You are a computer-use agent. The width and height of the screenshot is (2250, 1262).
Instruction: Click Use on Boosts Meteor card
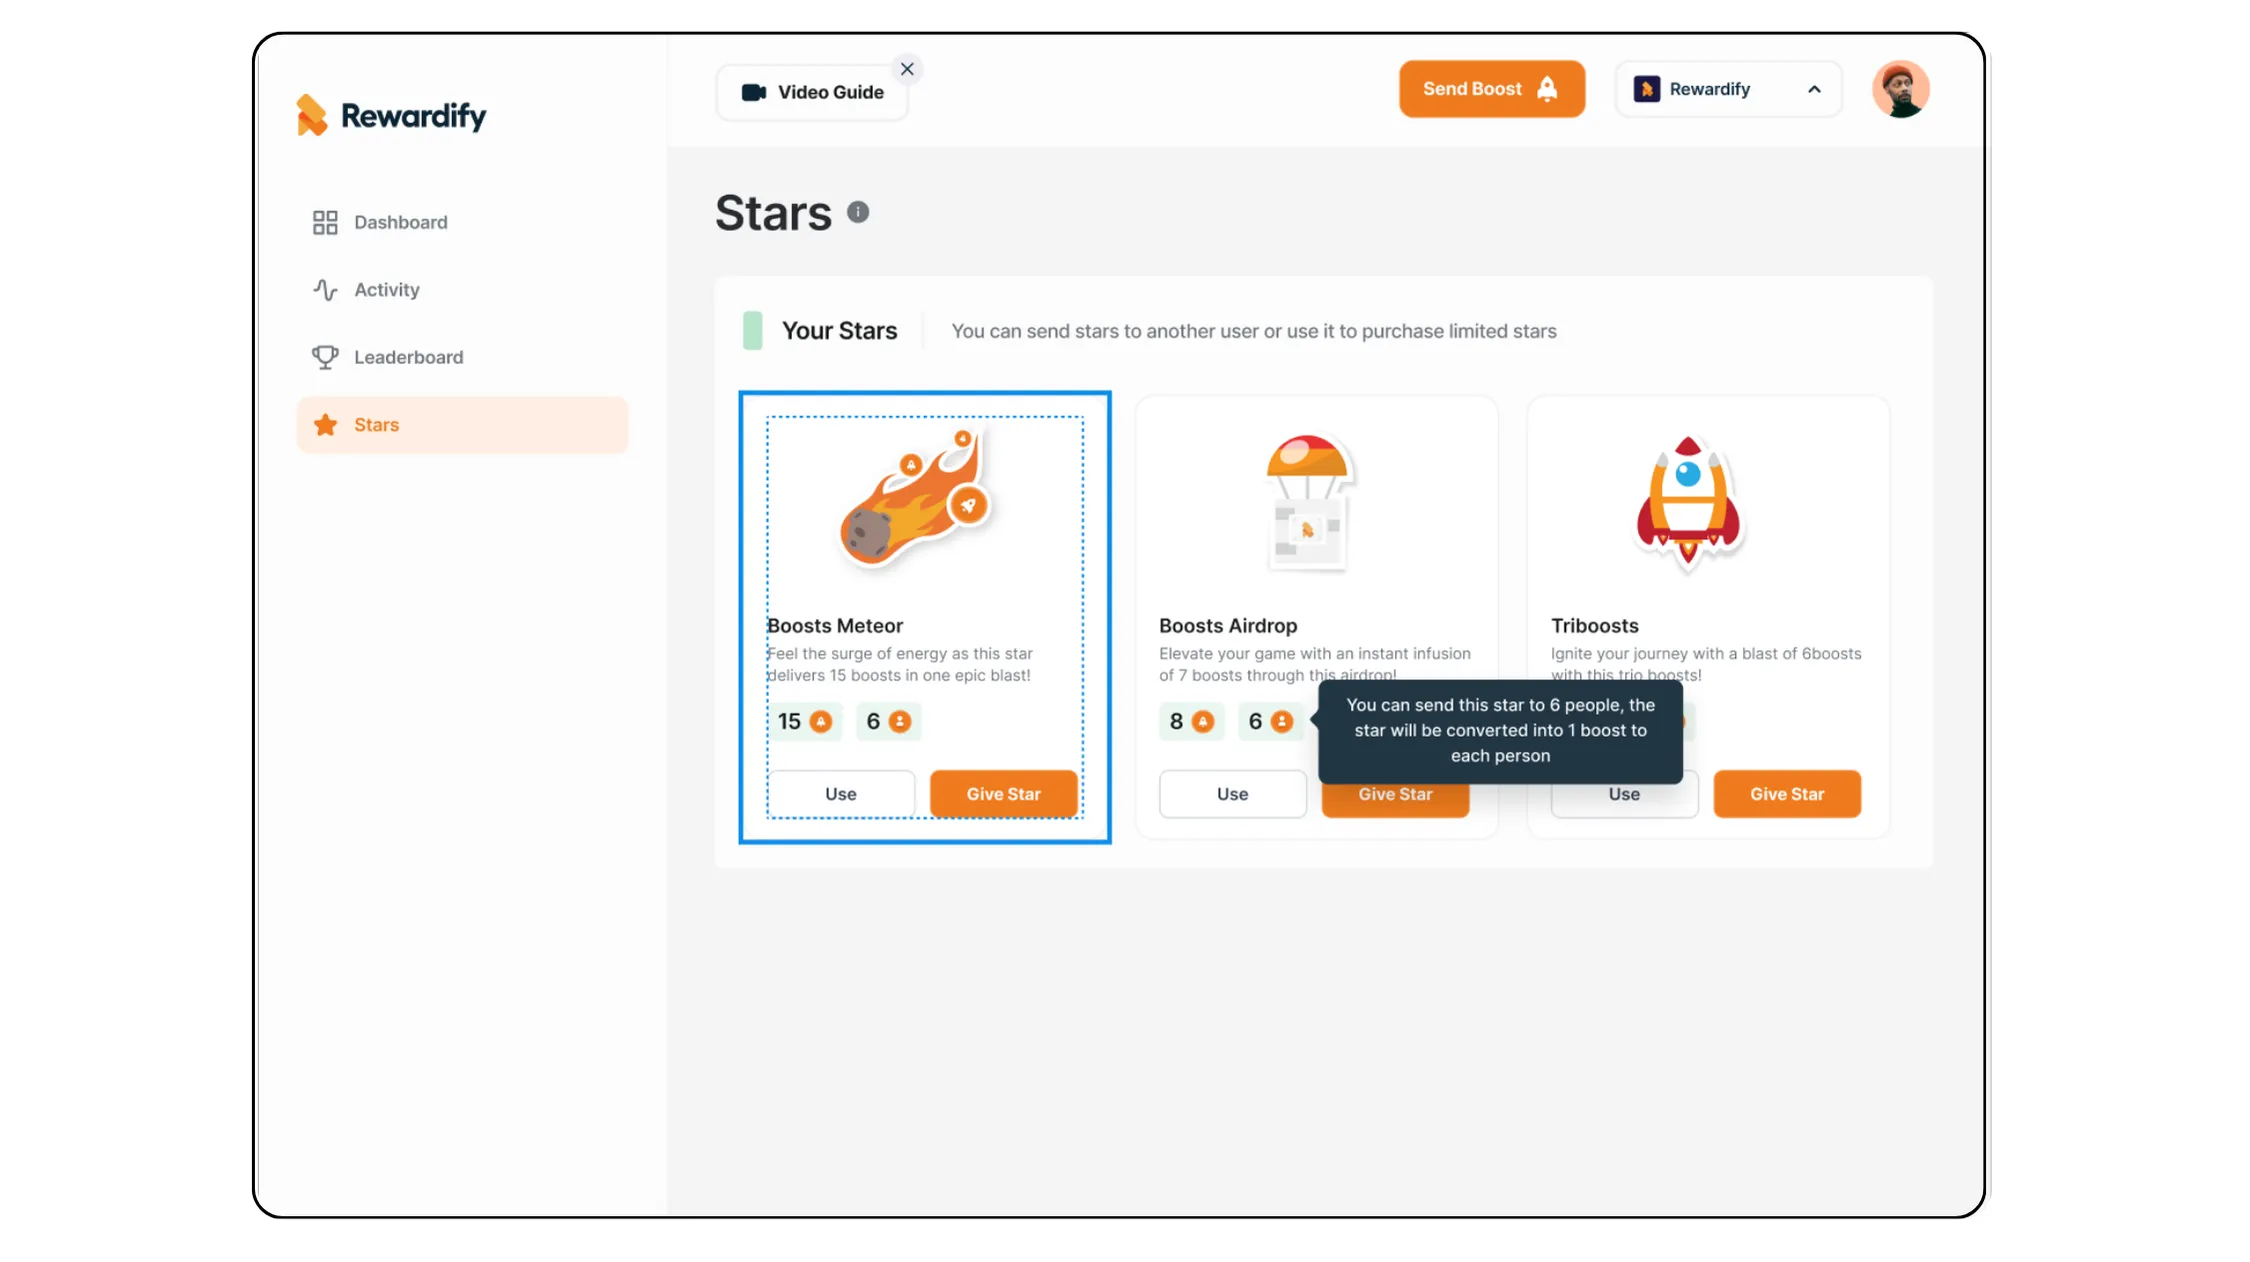click(x=840, y=794)
